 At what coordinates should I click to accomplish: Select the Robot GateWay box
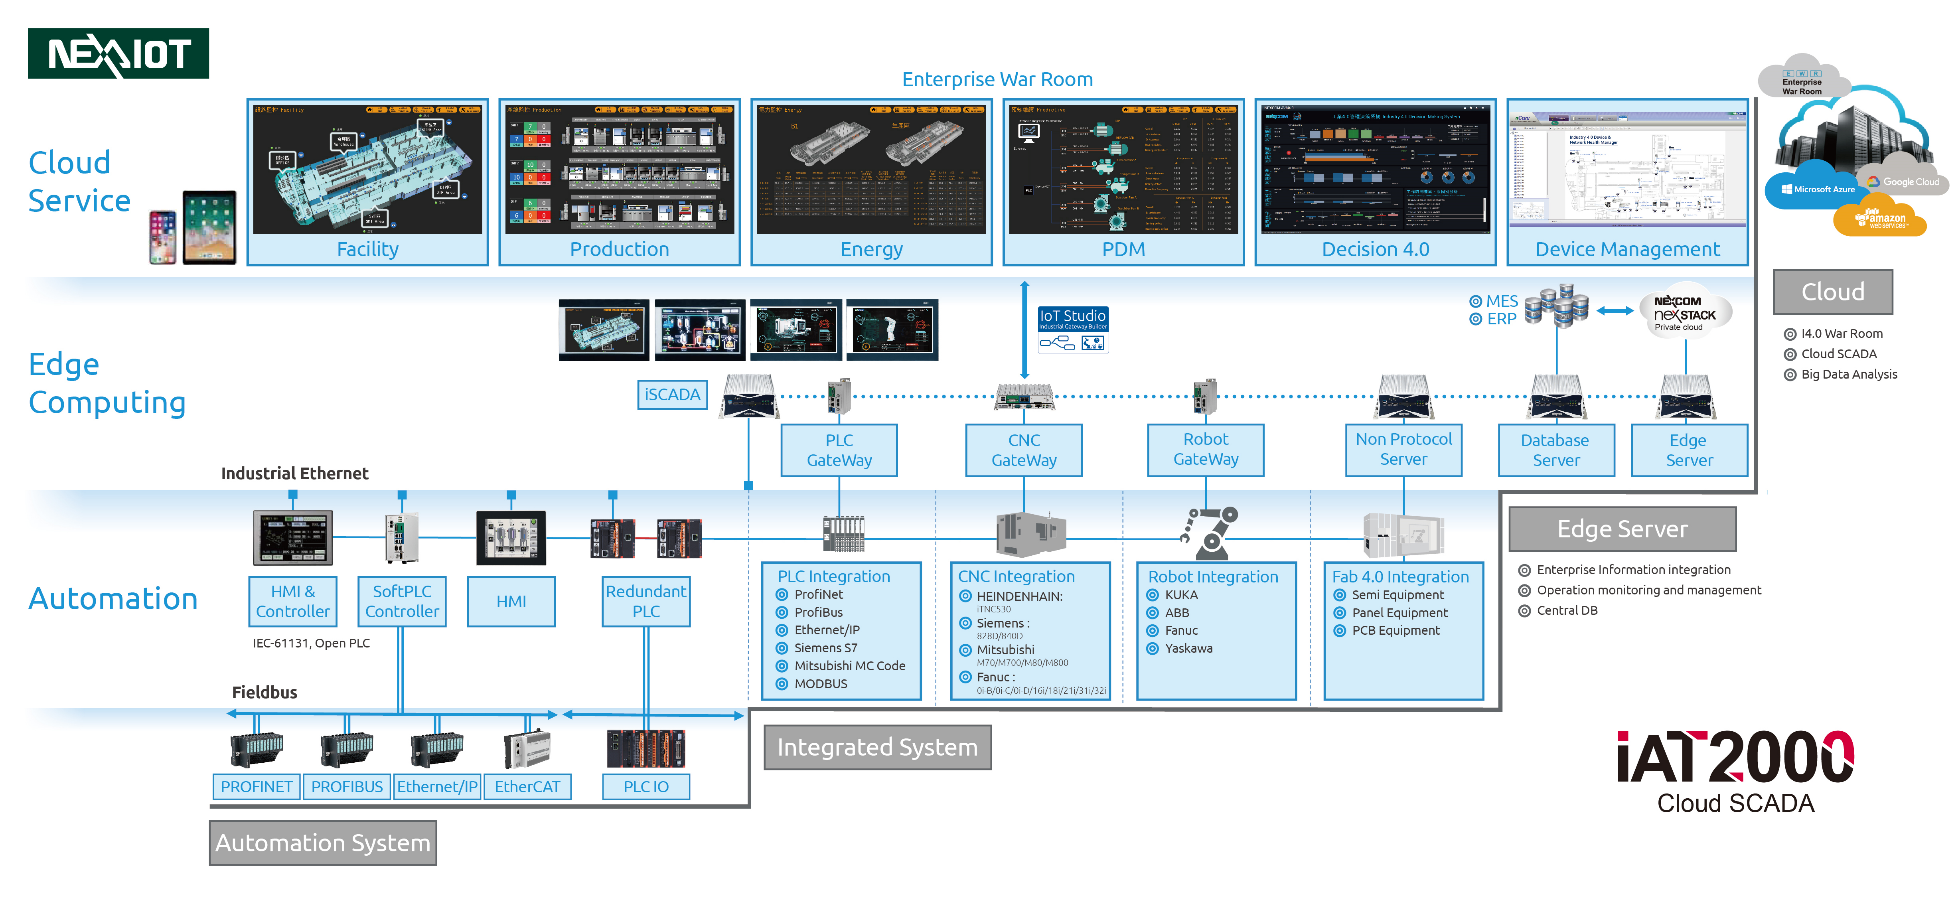coord(1206,450)
